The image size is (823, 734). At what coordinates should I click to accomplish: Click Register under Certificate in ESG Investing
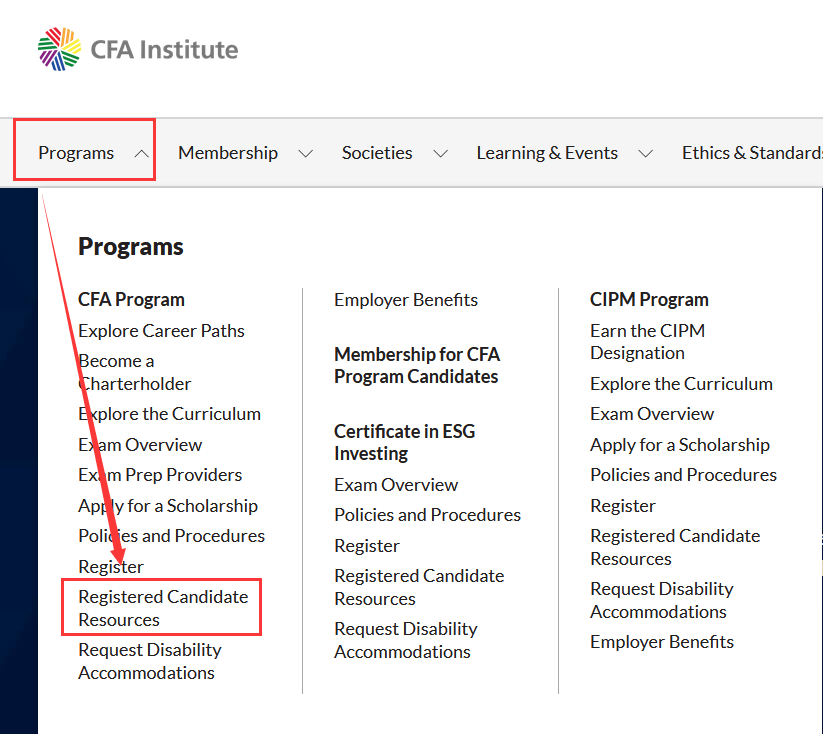click(x=367, y=546)
